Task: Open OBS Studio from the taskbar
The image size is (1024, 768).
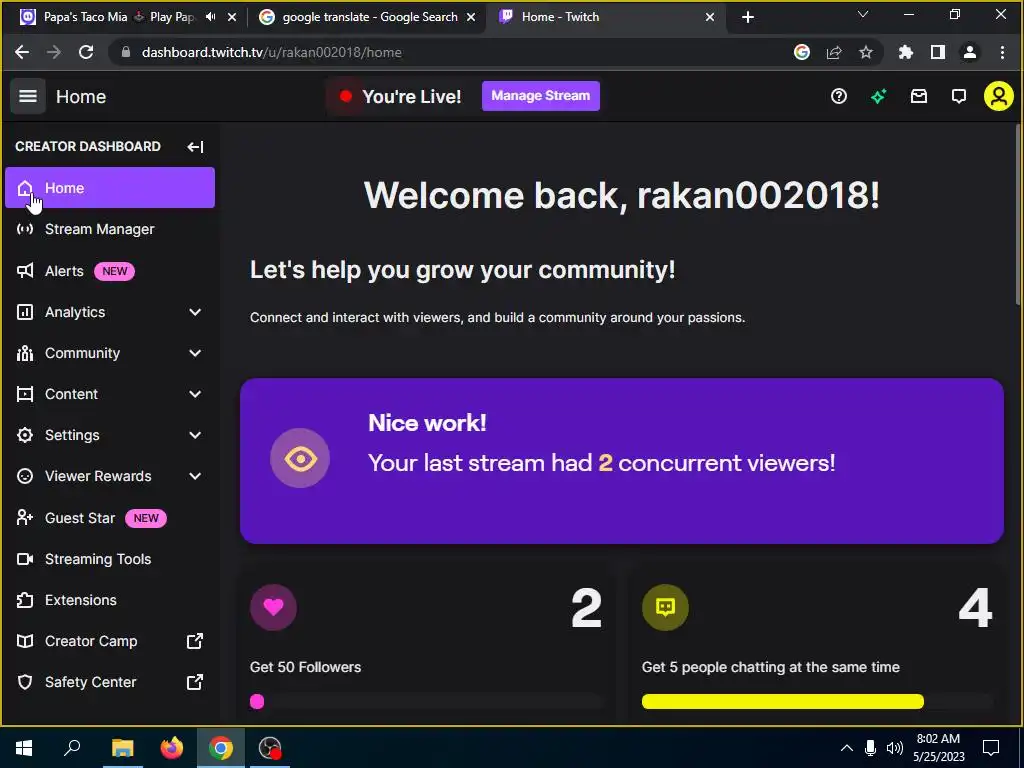Action: pos(270,748)
